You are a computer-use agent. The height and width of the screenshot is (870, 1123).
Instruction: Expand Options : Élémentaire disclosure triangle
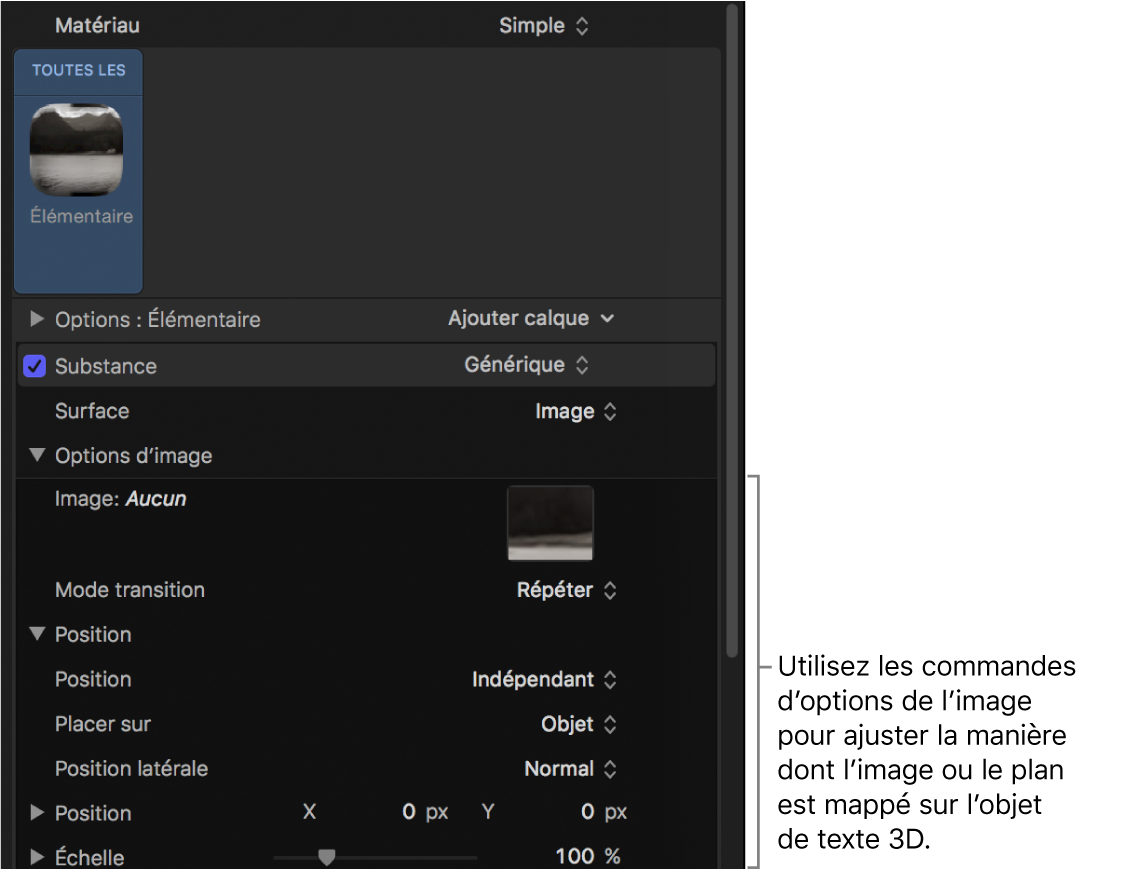tap(37, 320)
